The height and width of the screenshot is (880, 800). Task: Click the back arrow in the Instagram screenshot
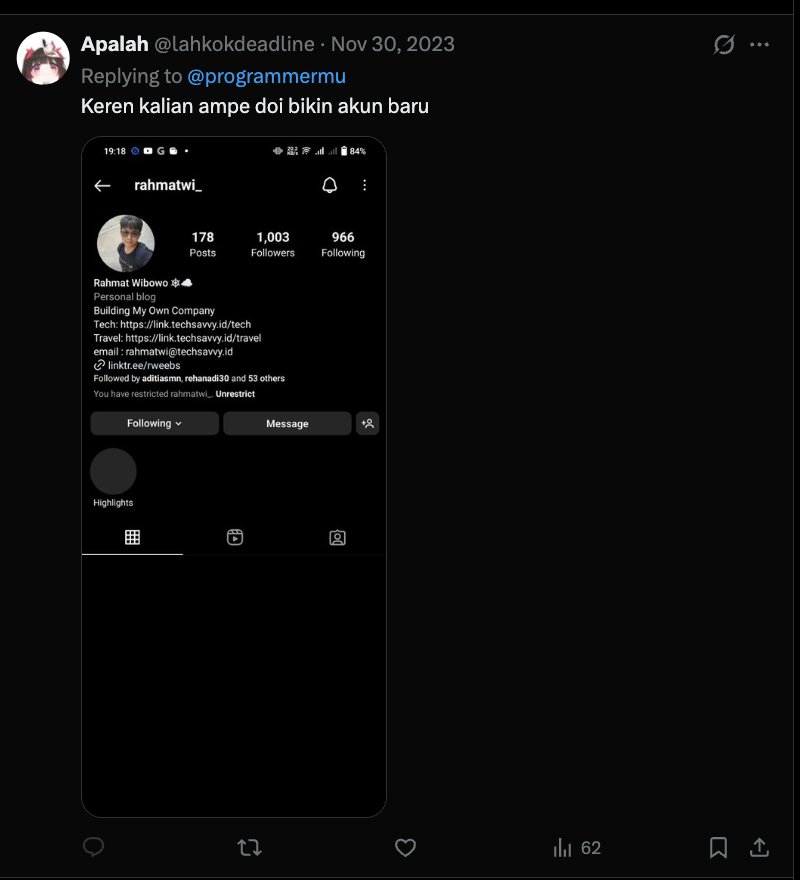pyautogui.click(x=102, y=185)
